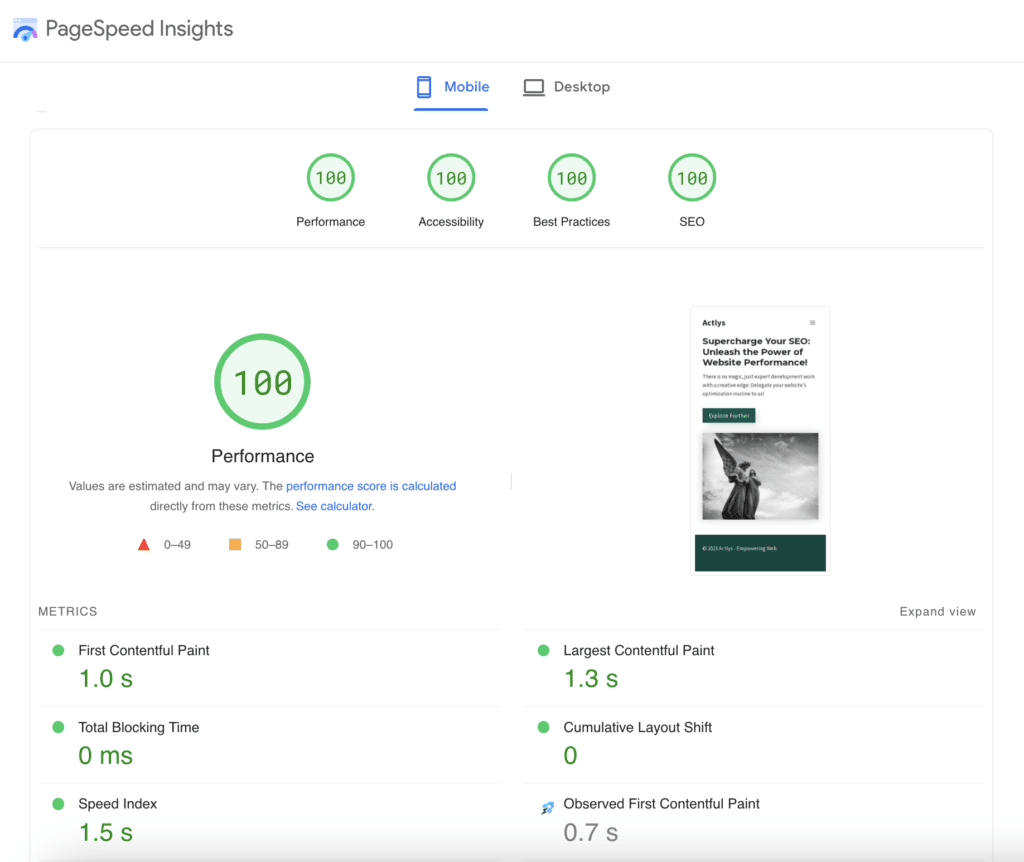The height and width of the screenshot is (862, 1024).
Task: Click the PageSpeed Insights logo icon
Action: click(x=25, y=29)
